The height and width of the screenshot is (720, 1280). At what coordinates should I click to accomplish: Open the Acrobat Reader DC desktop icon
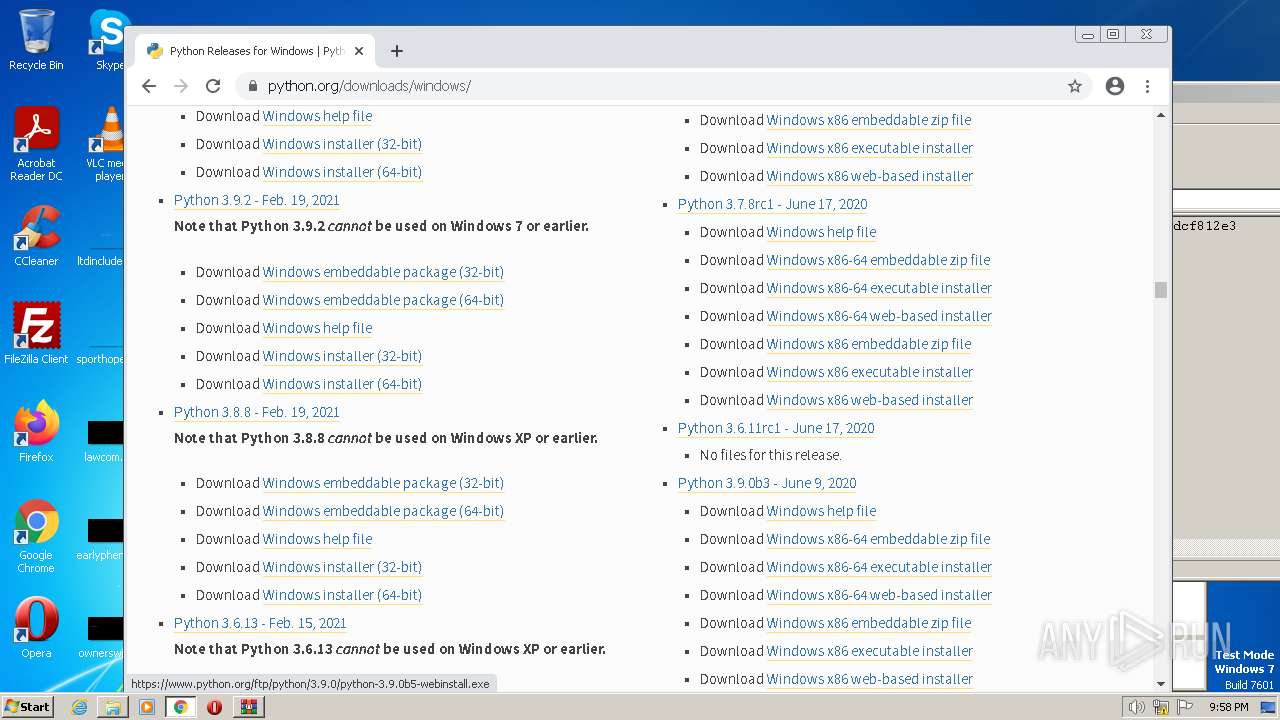[36, 144]
